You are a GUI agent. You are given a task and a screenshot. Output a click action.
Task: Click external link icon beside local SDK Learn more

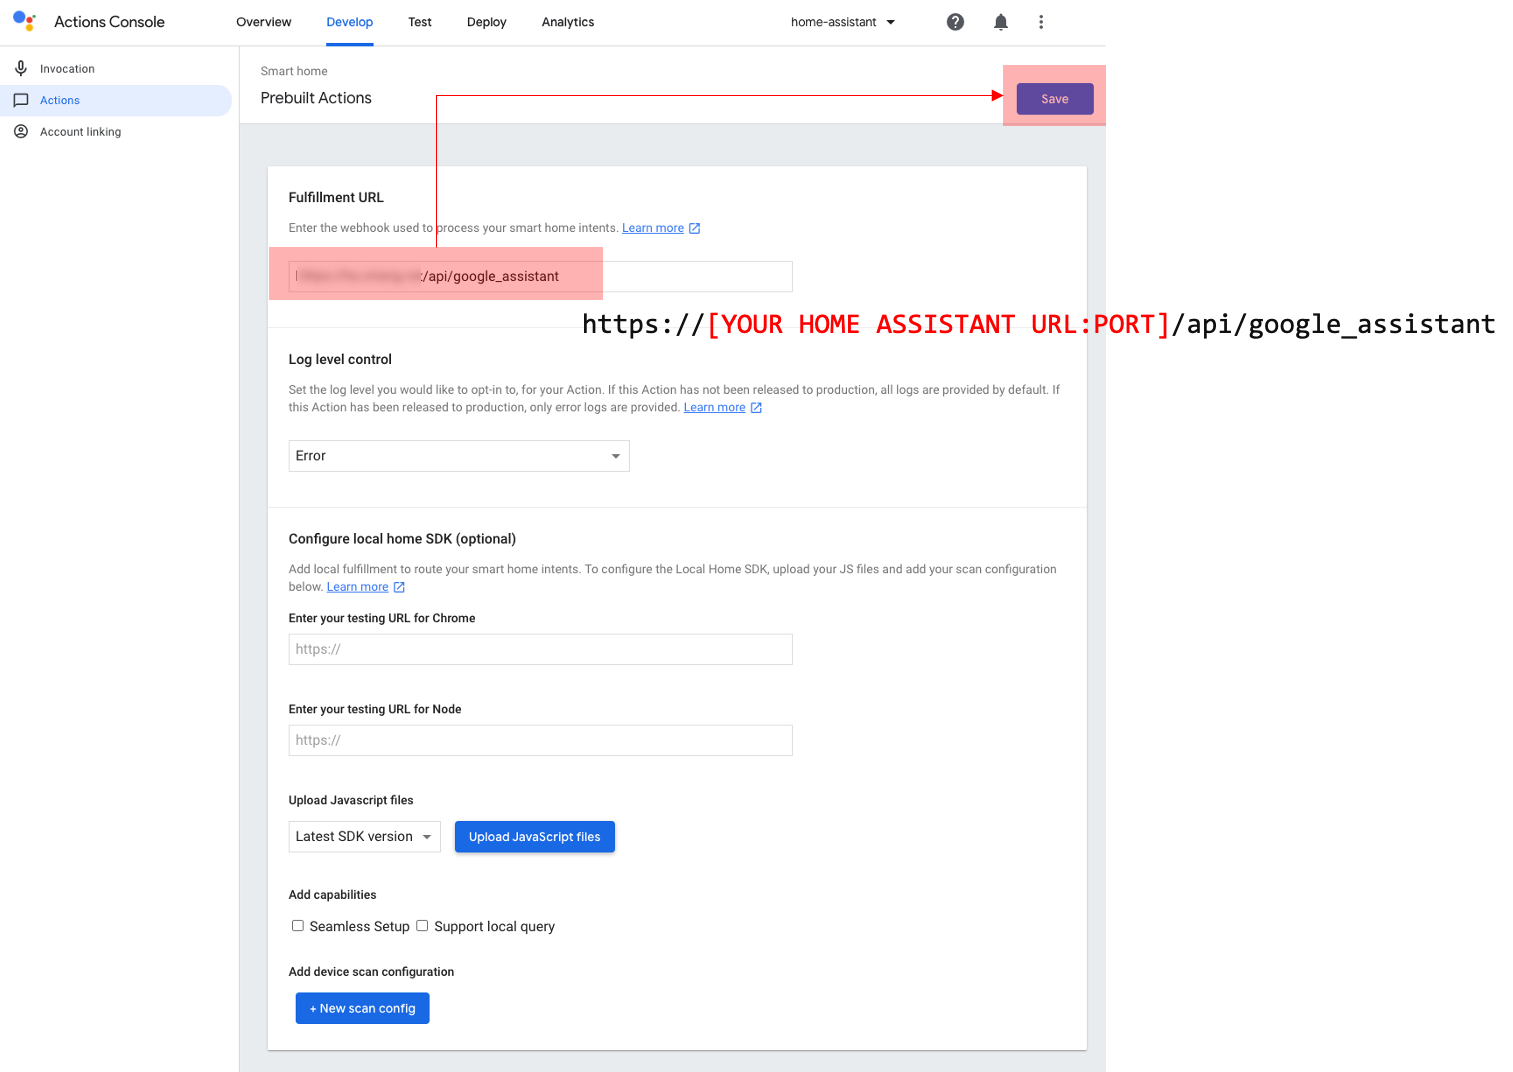(399, 587)
